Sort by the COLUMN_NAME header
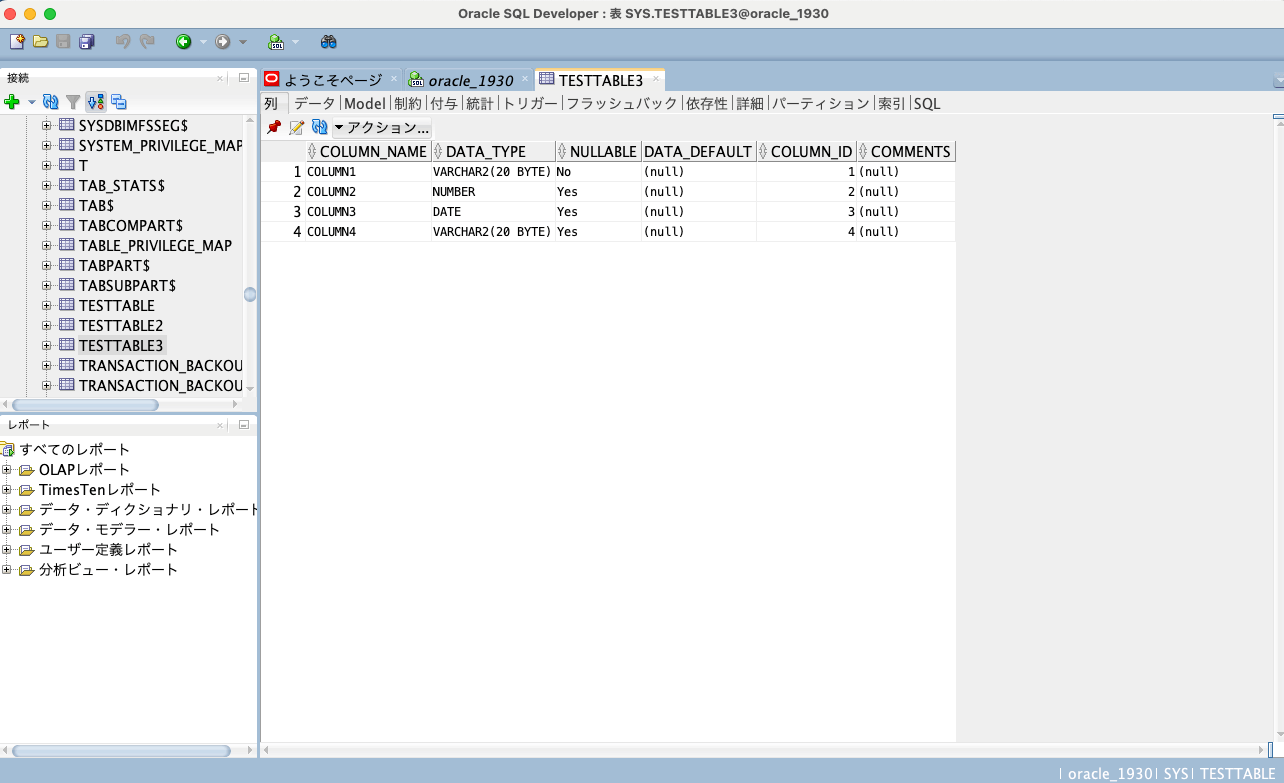This screenshot has width=1284, height=783. tap(368, 151)
